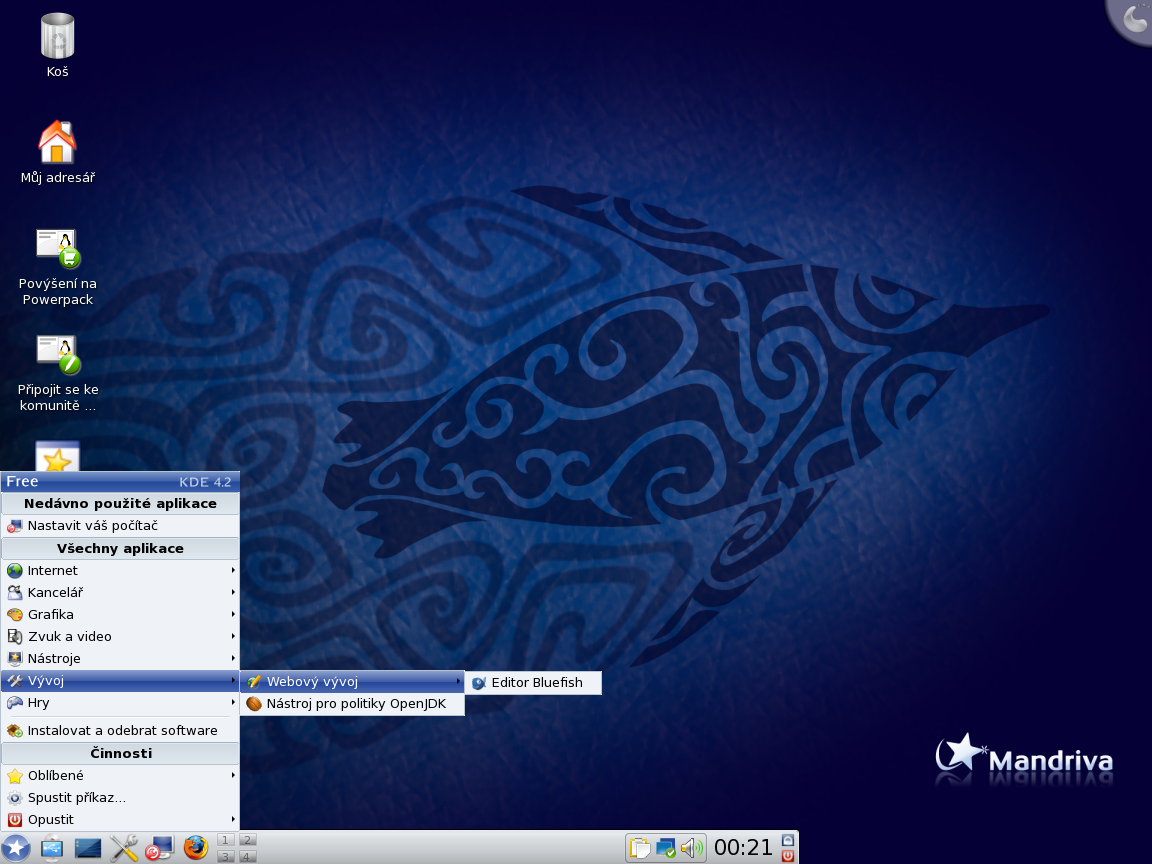Expand the arrow beside Internet
The height and width of the screenshot is (864, 1152).
233,570
